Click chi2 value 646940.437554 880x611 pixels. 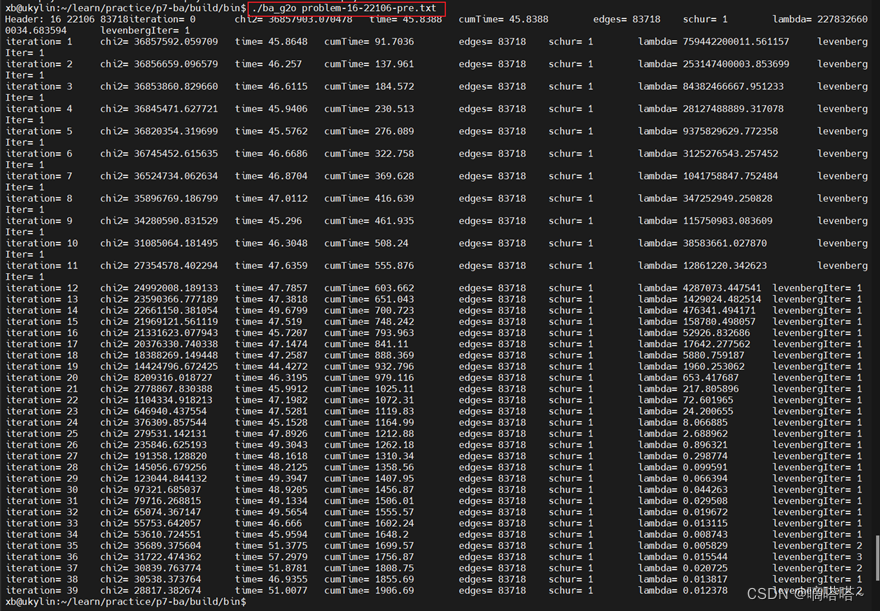point(170,412)
